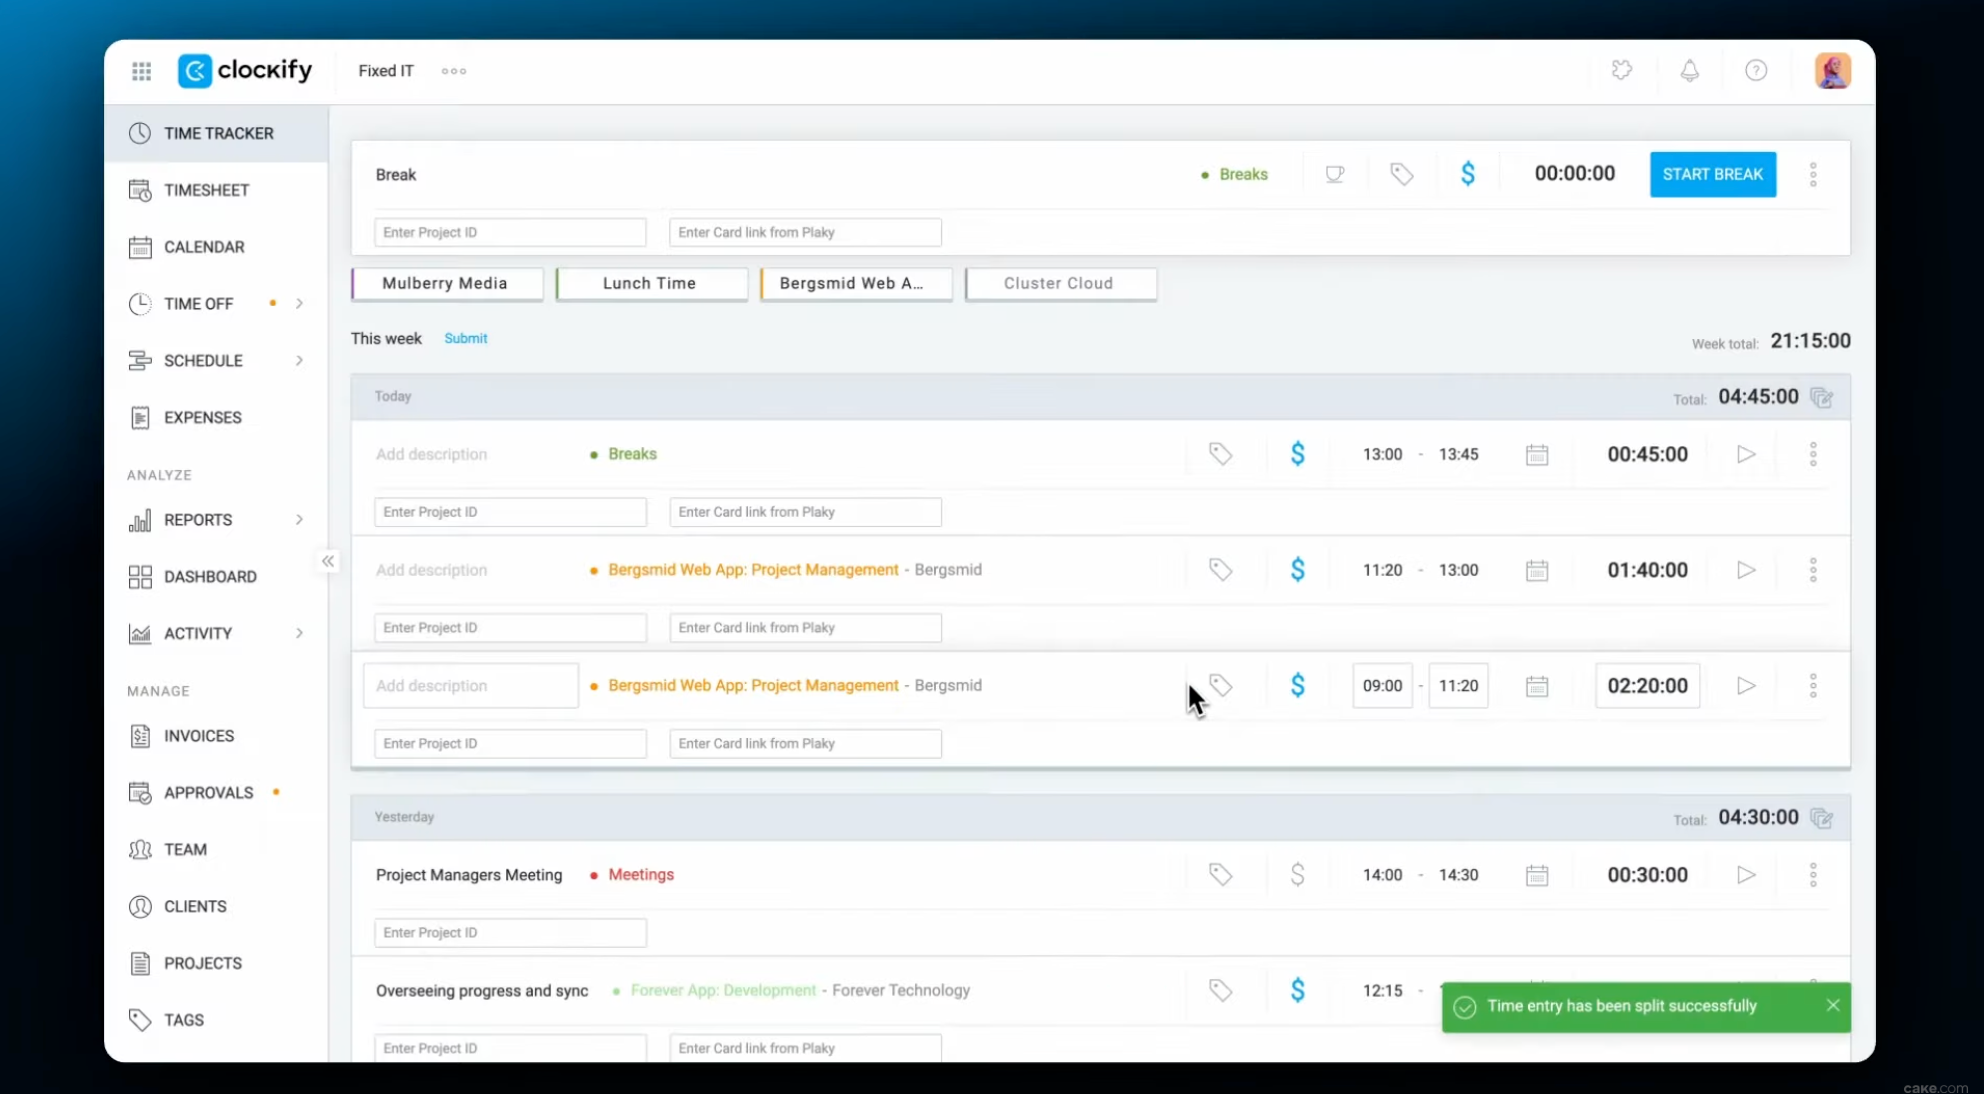Viewport: 1984px width, 1094px height.
Task: Toggle billable on the 09:00-11:20 entry
Action: [x=1297, y=686]
